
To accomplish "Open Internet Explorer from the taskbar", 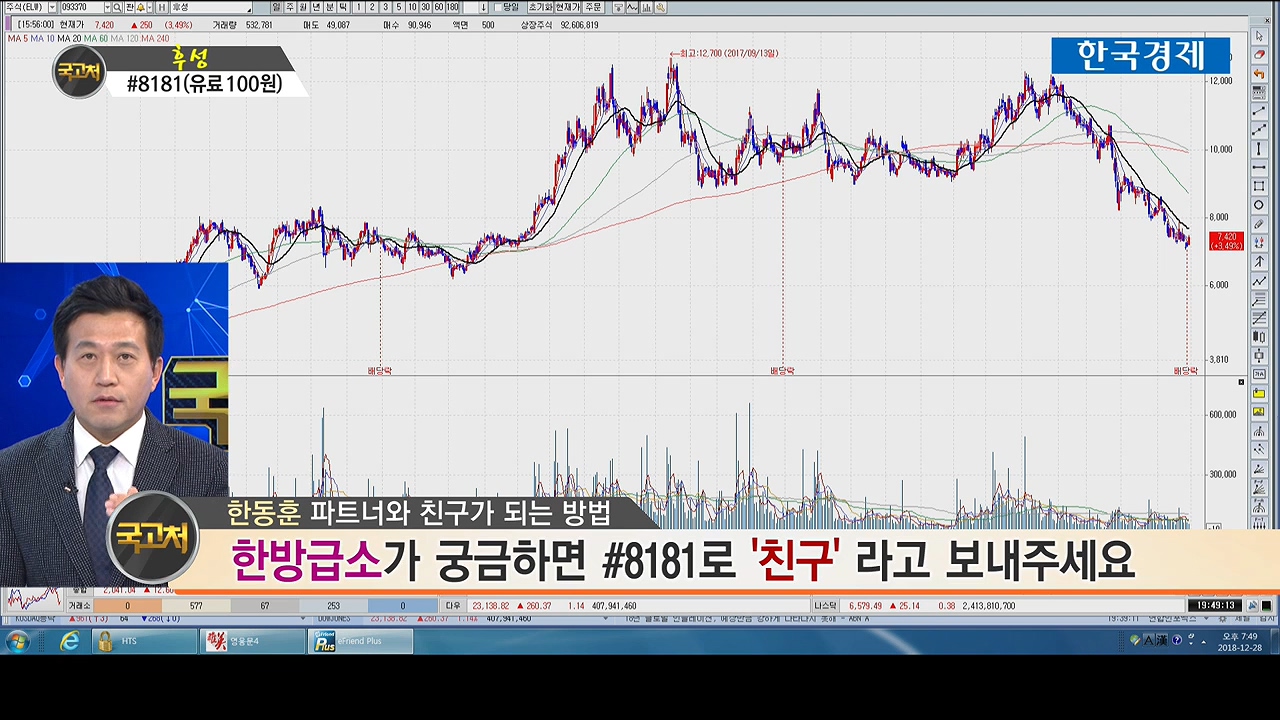I will click(69, 641).
